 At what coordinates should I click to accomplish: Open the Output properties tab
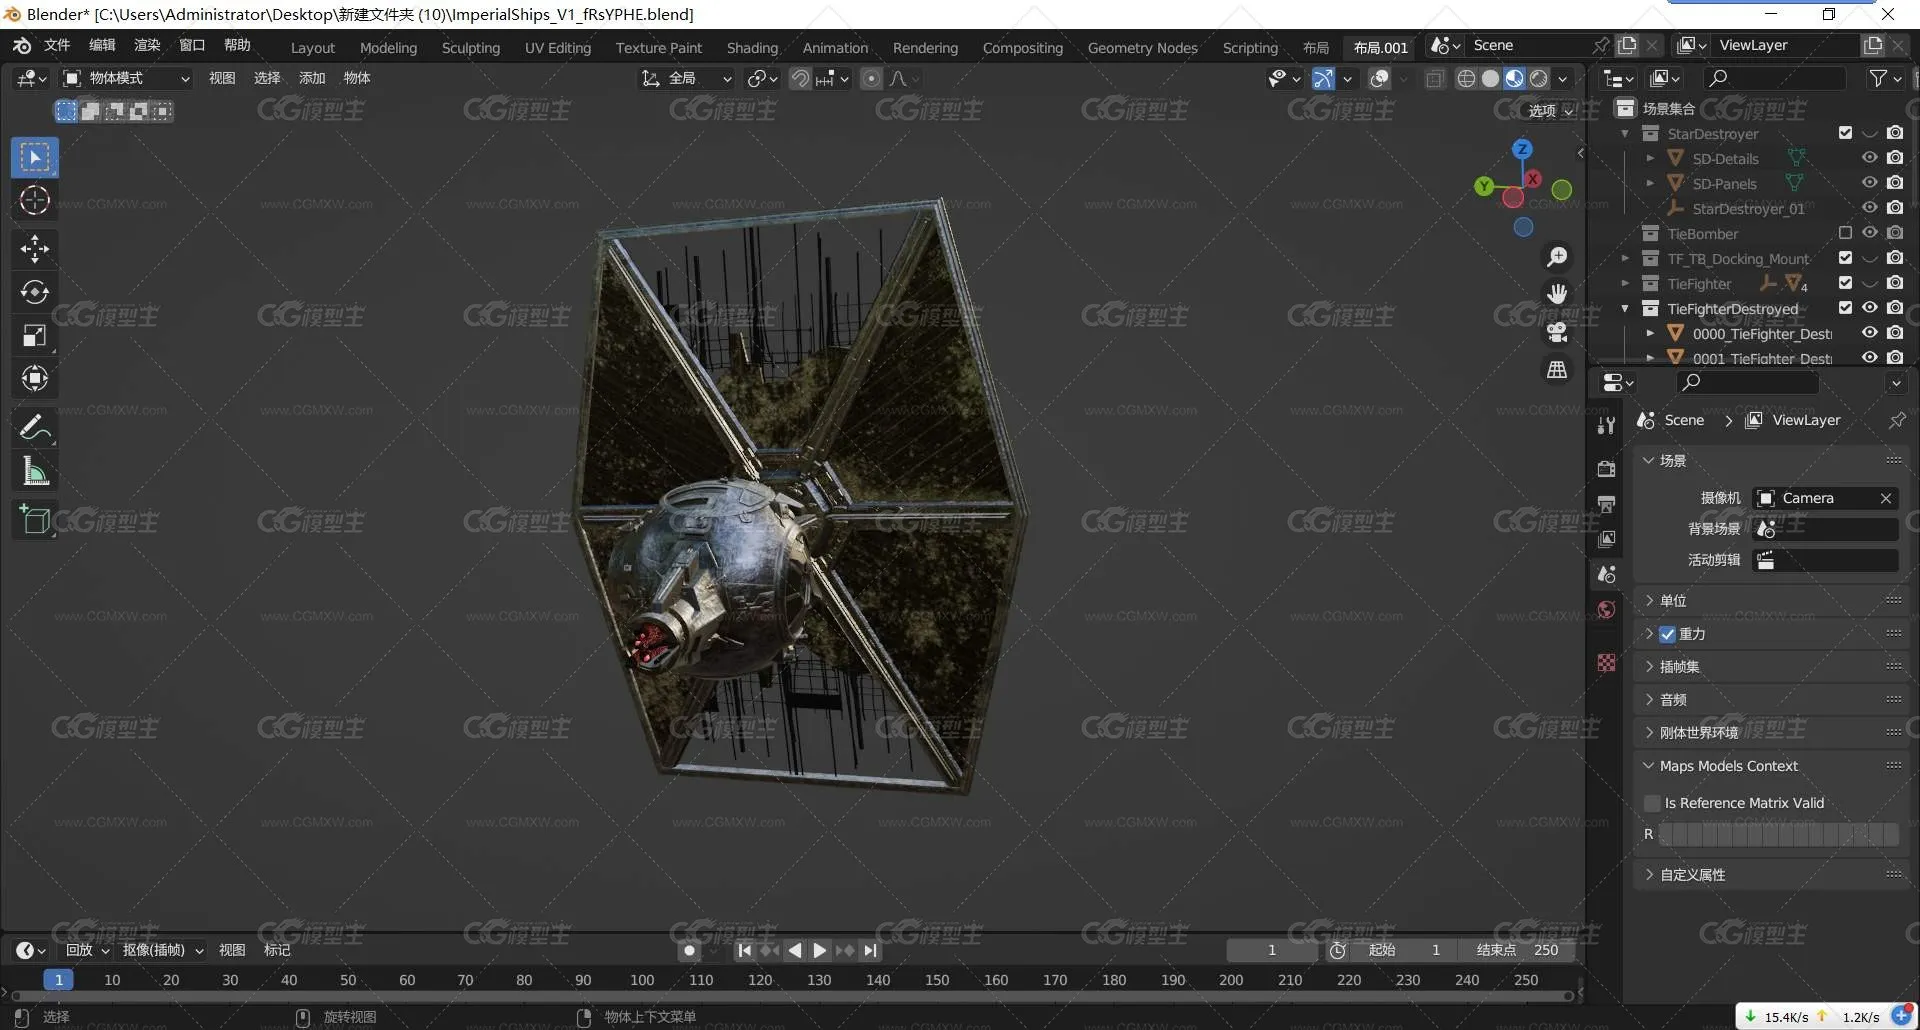[x=1606, y=504]
